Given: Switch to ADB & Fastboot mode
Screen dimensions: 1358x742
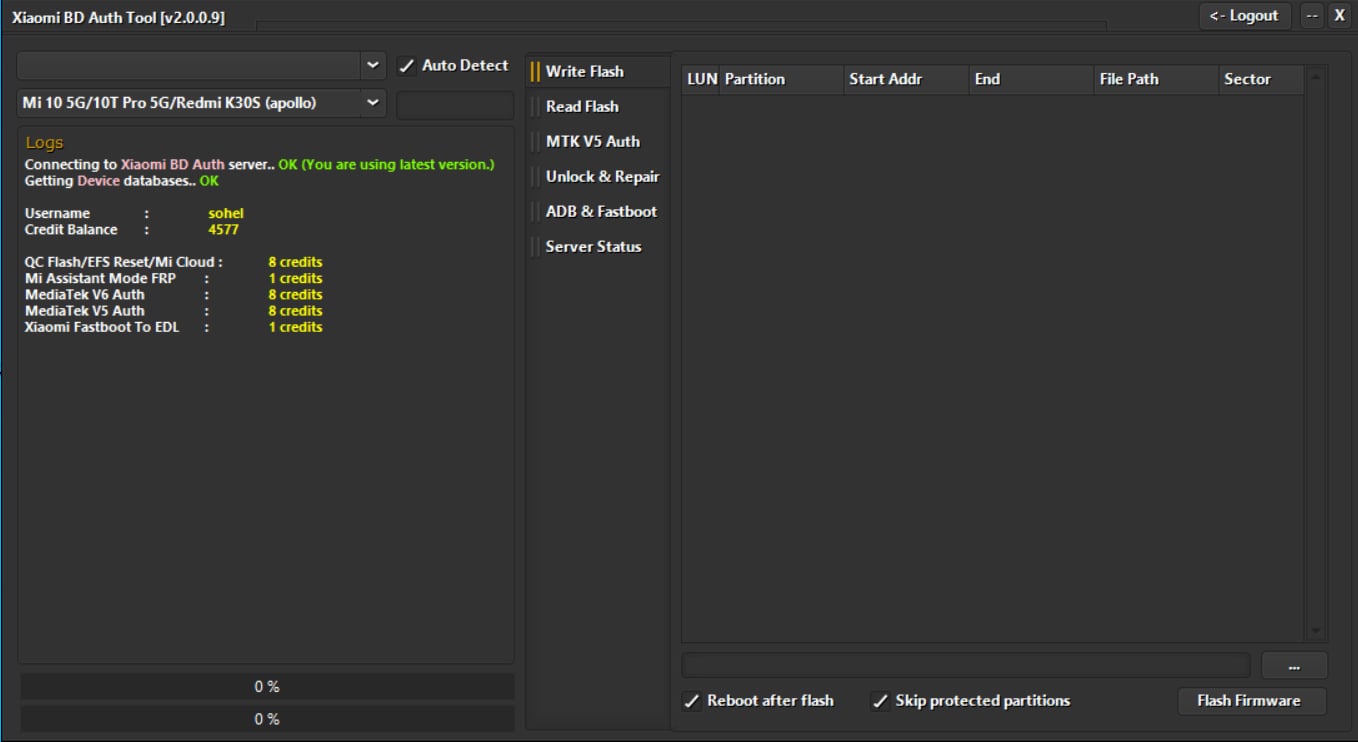Looking at the screenshot, I should 600,211.
